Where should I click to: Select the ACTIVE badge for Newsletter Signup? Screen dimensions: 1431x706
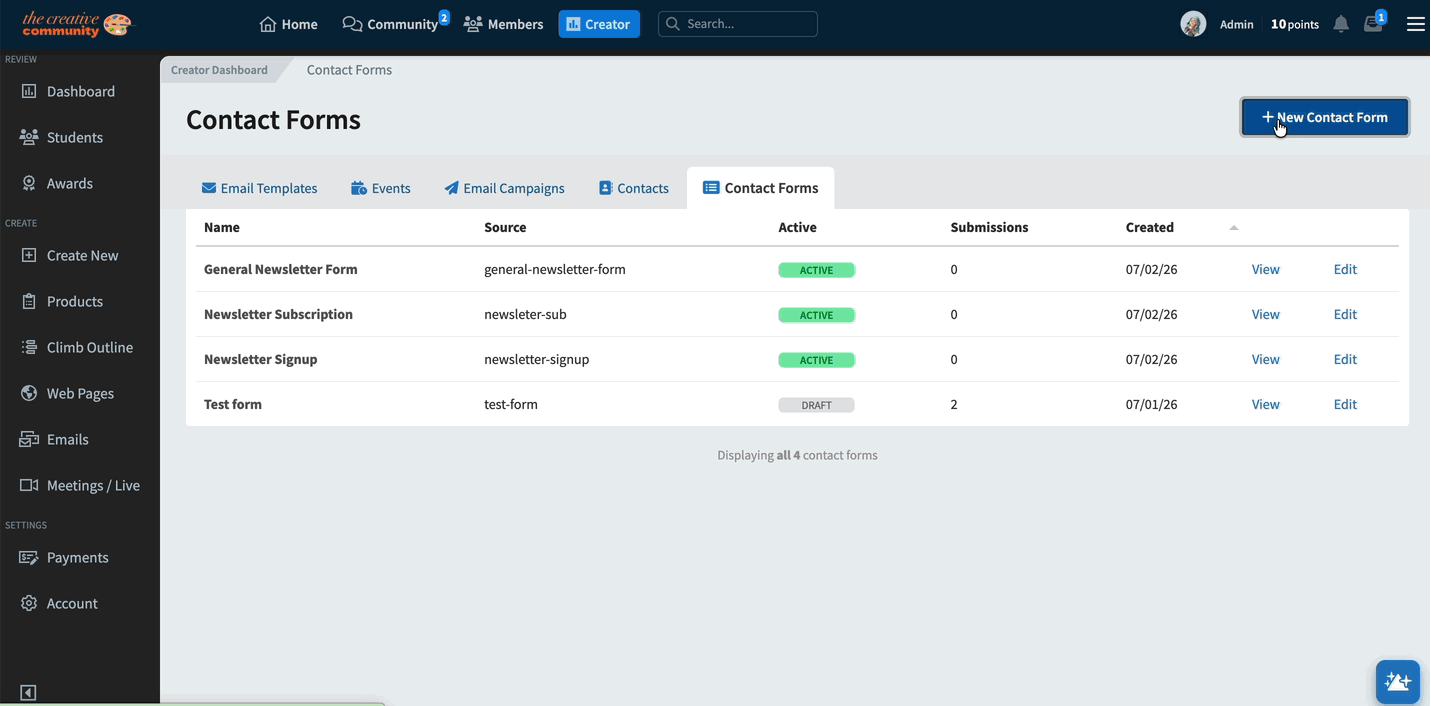coord(816,360)
